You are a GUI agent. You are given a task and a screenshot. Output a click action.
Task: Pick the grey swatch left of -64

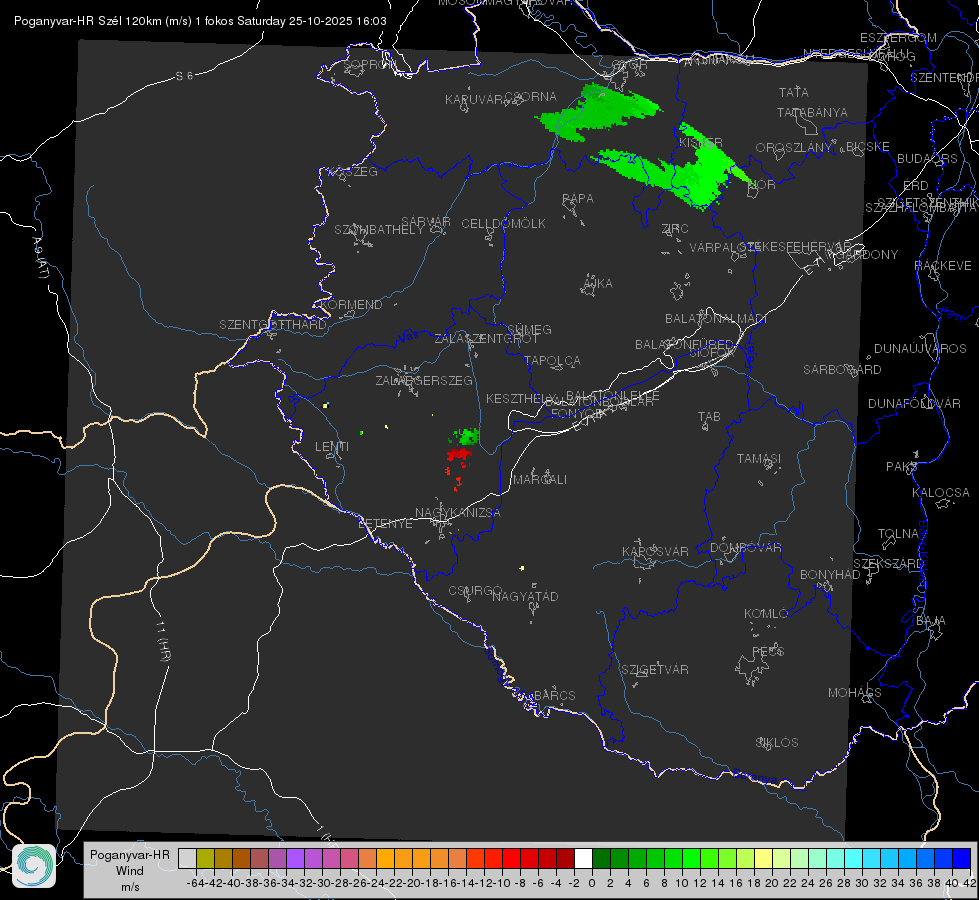point(187,858)
